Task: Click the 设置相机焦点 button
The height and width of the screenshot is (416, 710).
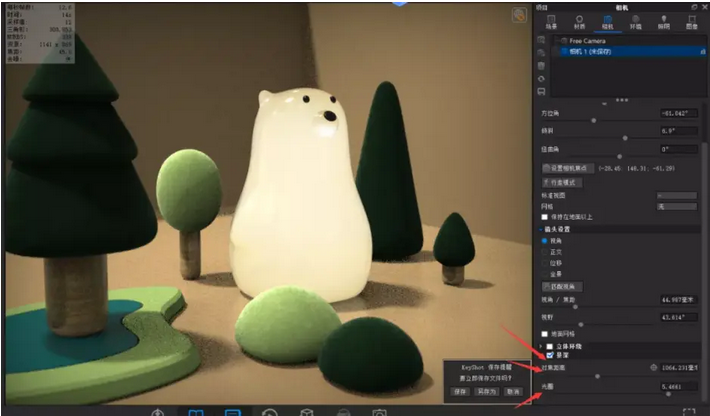Action: (x=567, y=167)
